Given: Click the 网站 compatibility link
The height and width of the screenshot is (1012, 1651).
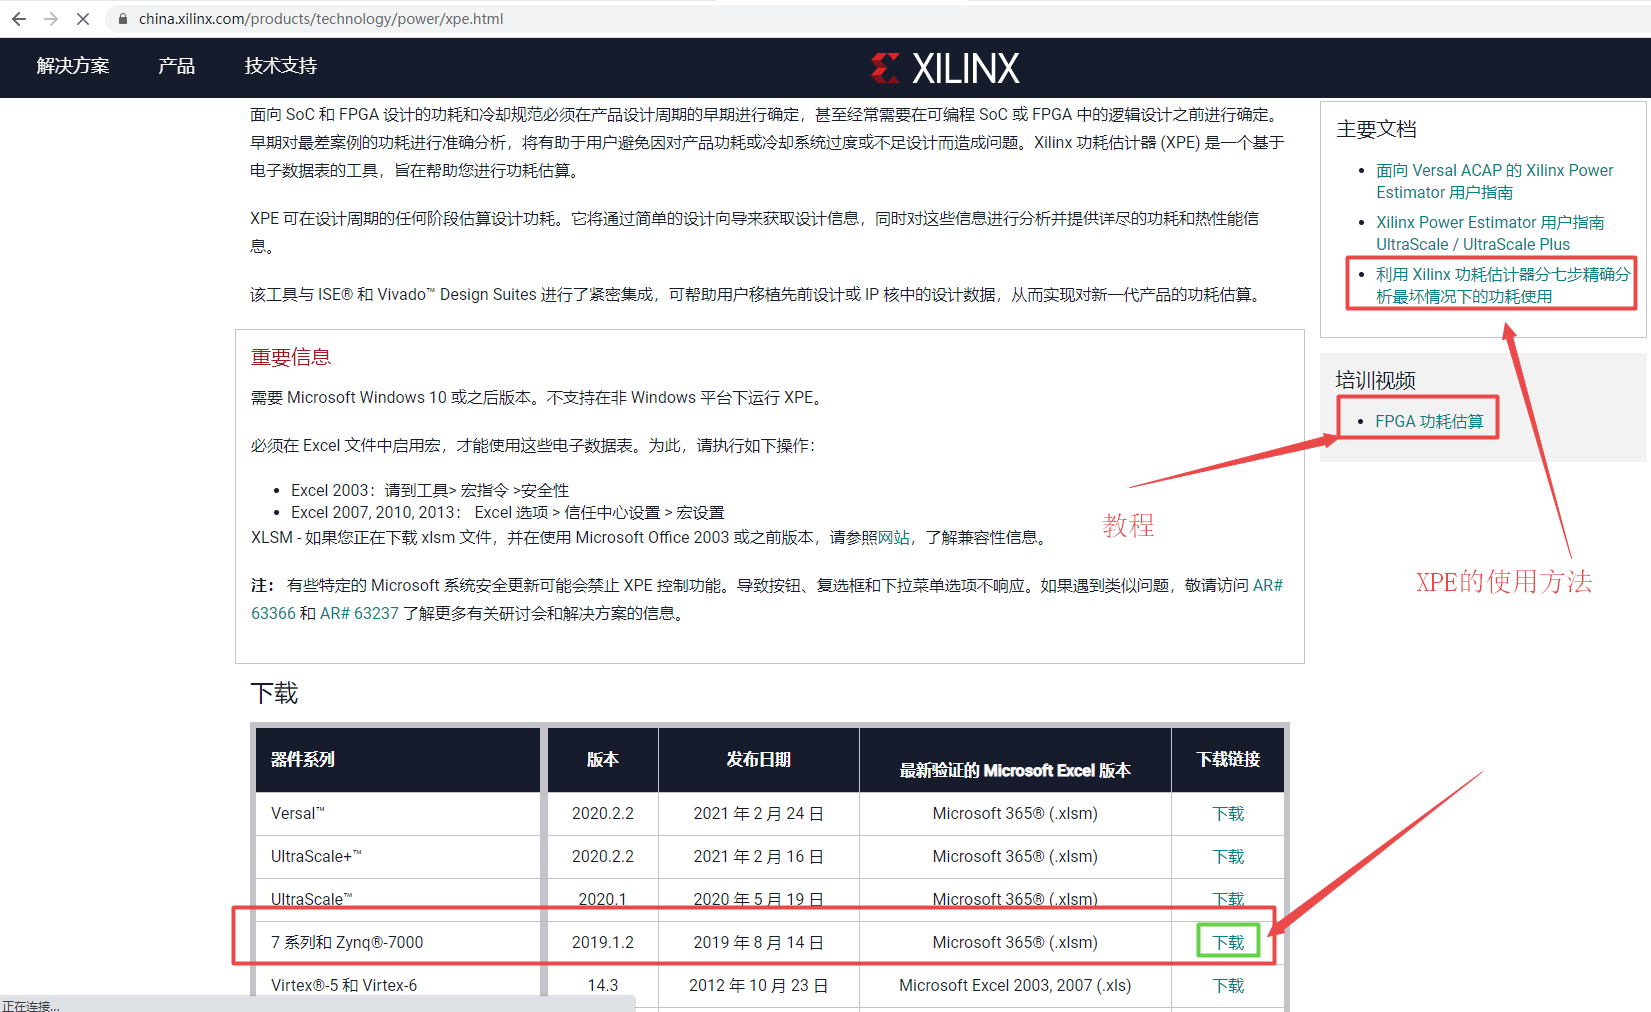Looking at the screenshot, I should point(895,537).
